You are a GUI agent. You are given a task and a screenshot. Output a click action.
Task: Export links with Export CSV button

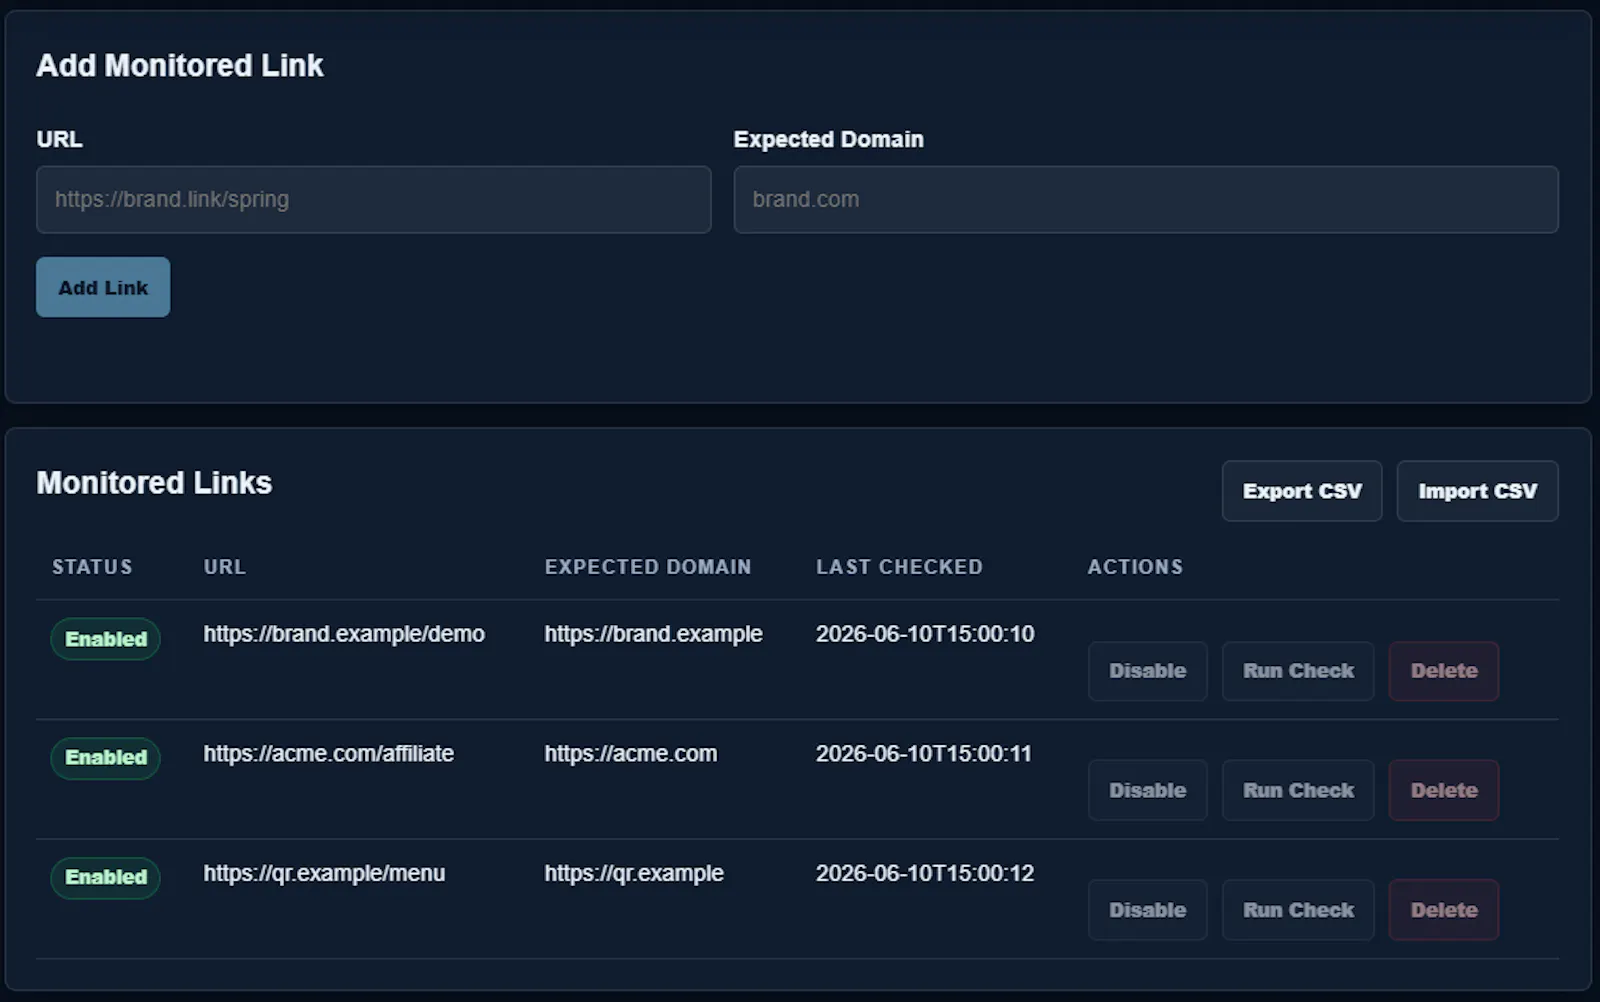click(1302, 491)
